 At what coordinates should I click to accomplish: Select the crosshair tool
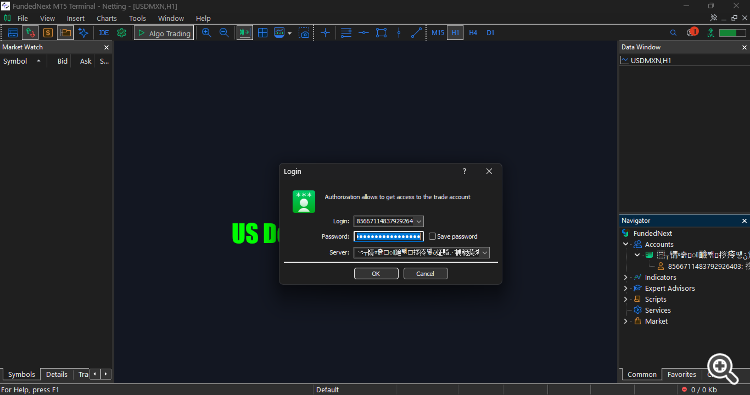point(325,33)
